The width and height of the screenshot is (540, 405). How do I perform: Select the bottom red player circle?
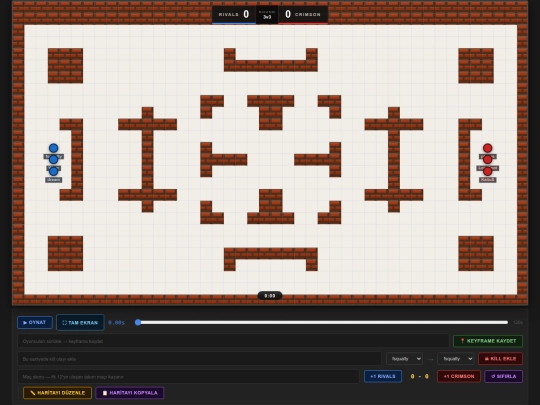[488, 171]
